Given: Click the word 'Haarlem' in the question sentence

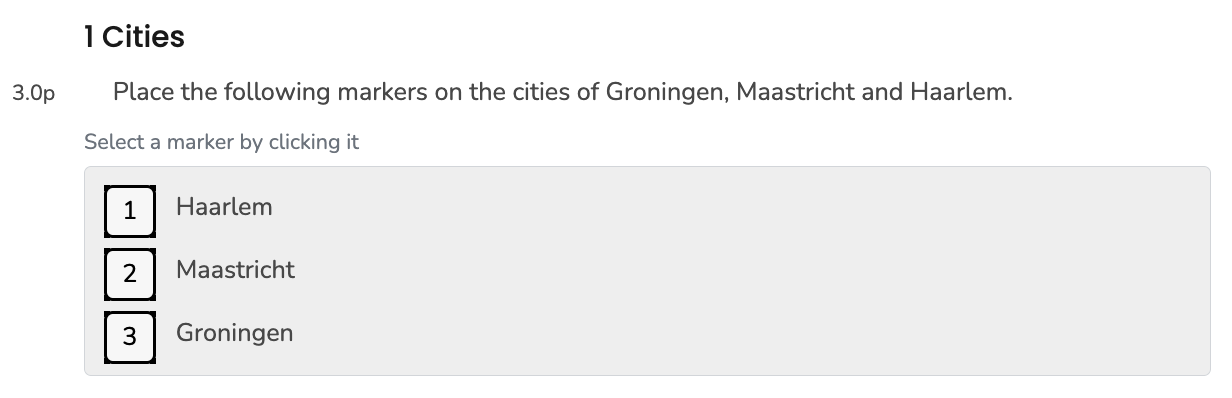Looking at the screenshot, I should pos(959,92).
